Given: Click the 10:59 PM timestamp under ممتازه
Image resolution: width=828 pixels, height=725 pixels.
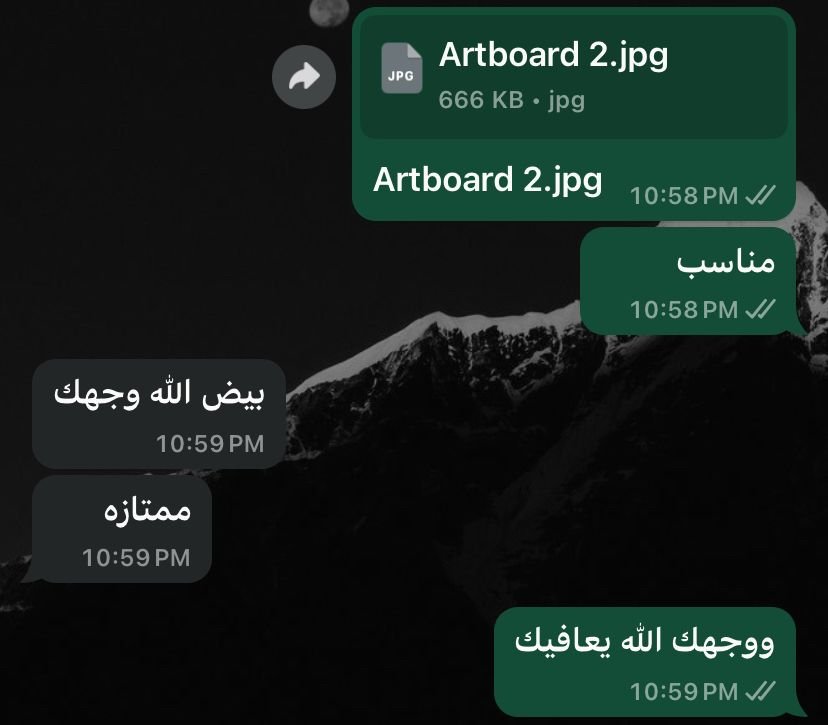Looking at the screenshot, I should (136, 558).
